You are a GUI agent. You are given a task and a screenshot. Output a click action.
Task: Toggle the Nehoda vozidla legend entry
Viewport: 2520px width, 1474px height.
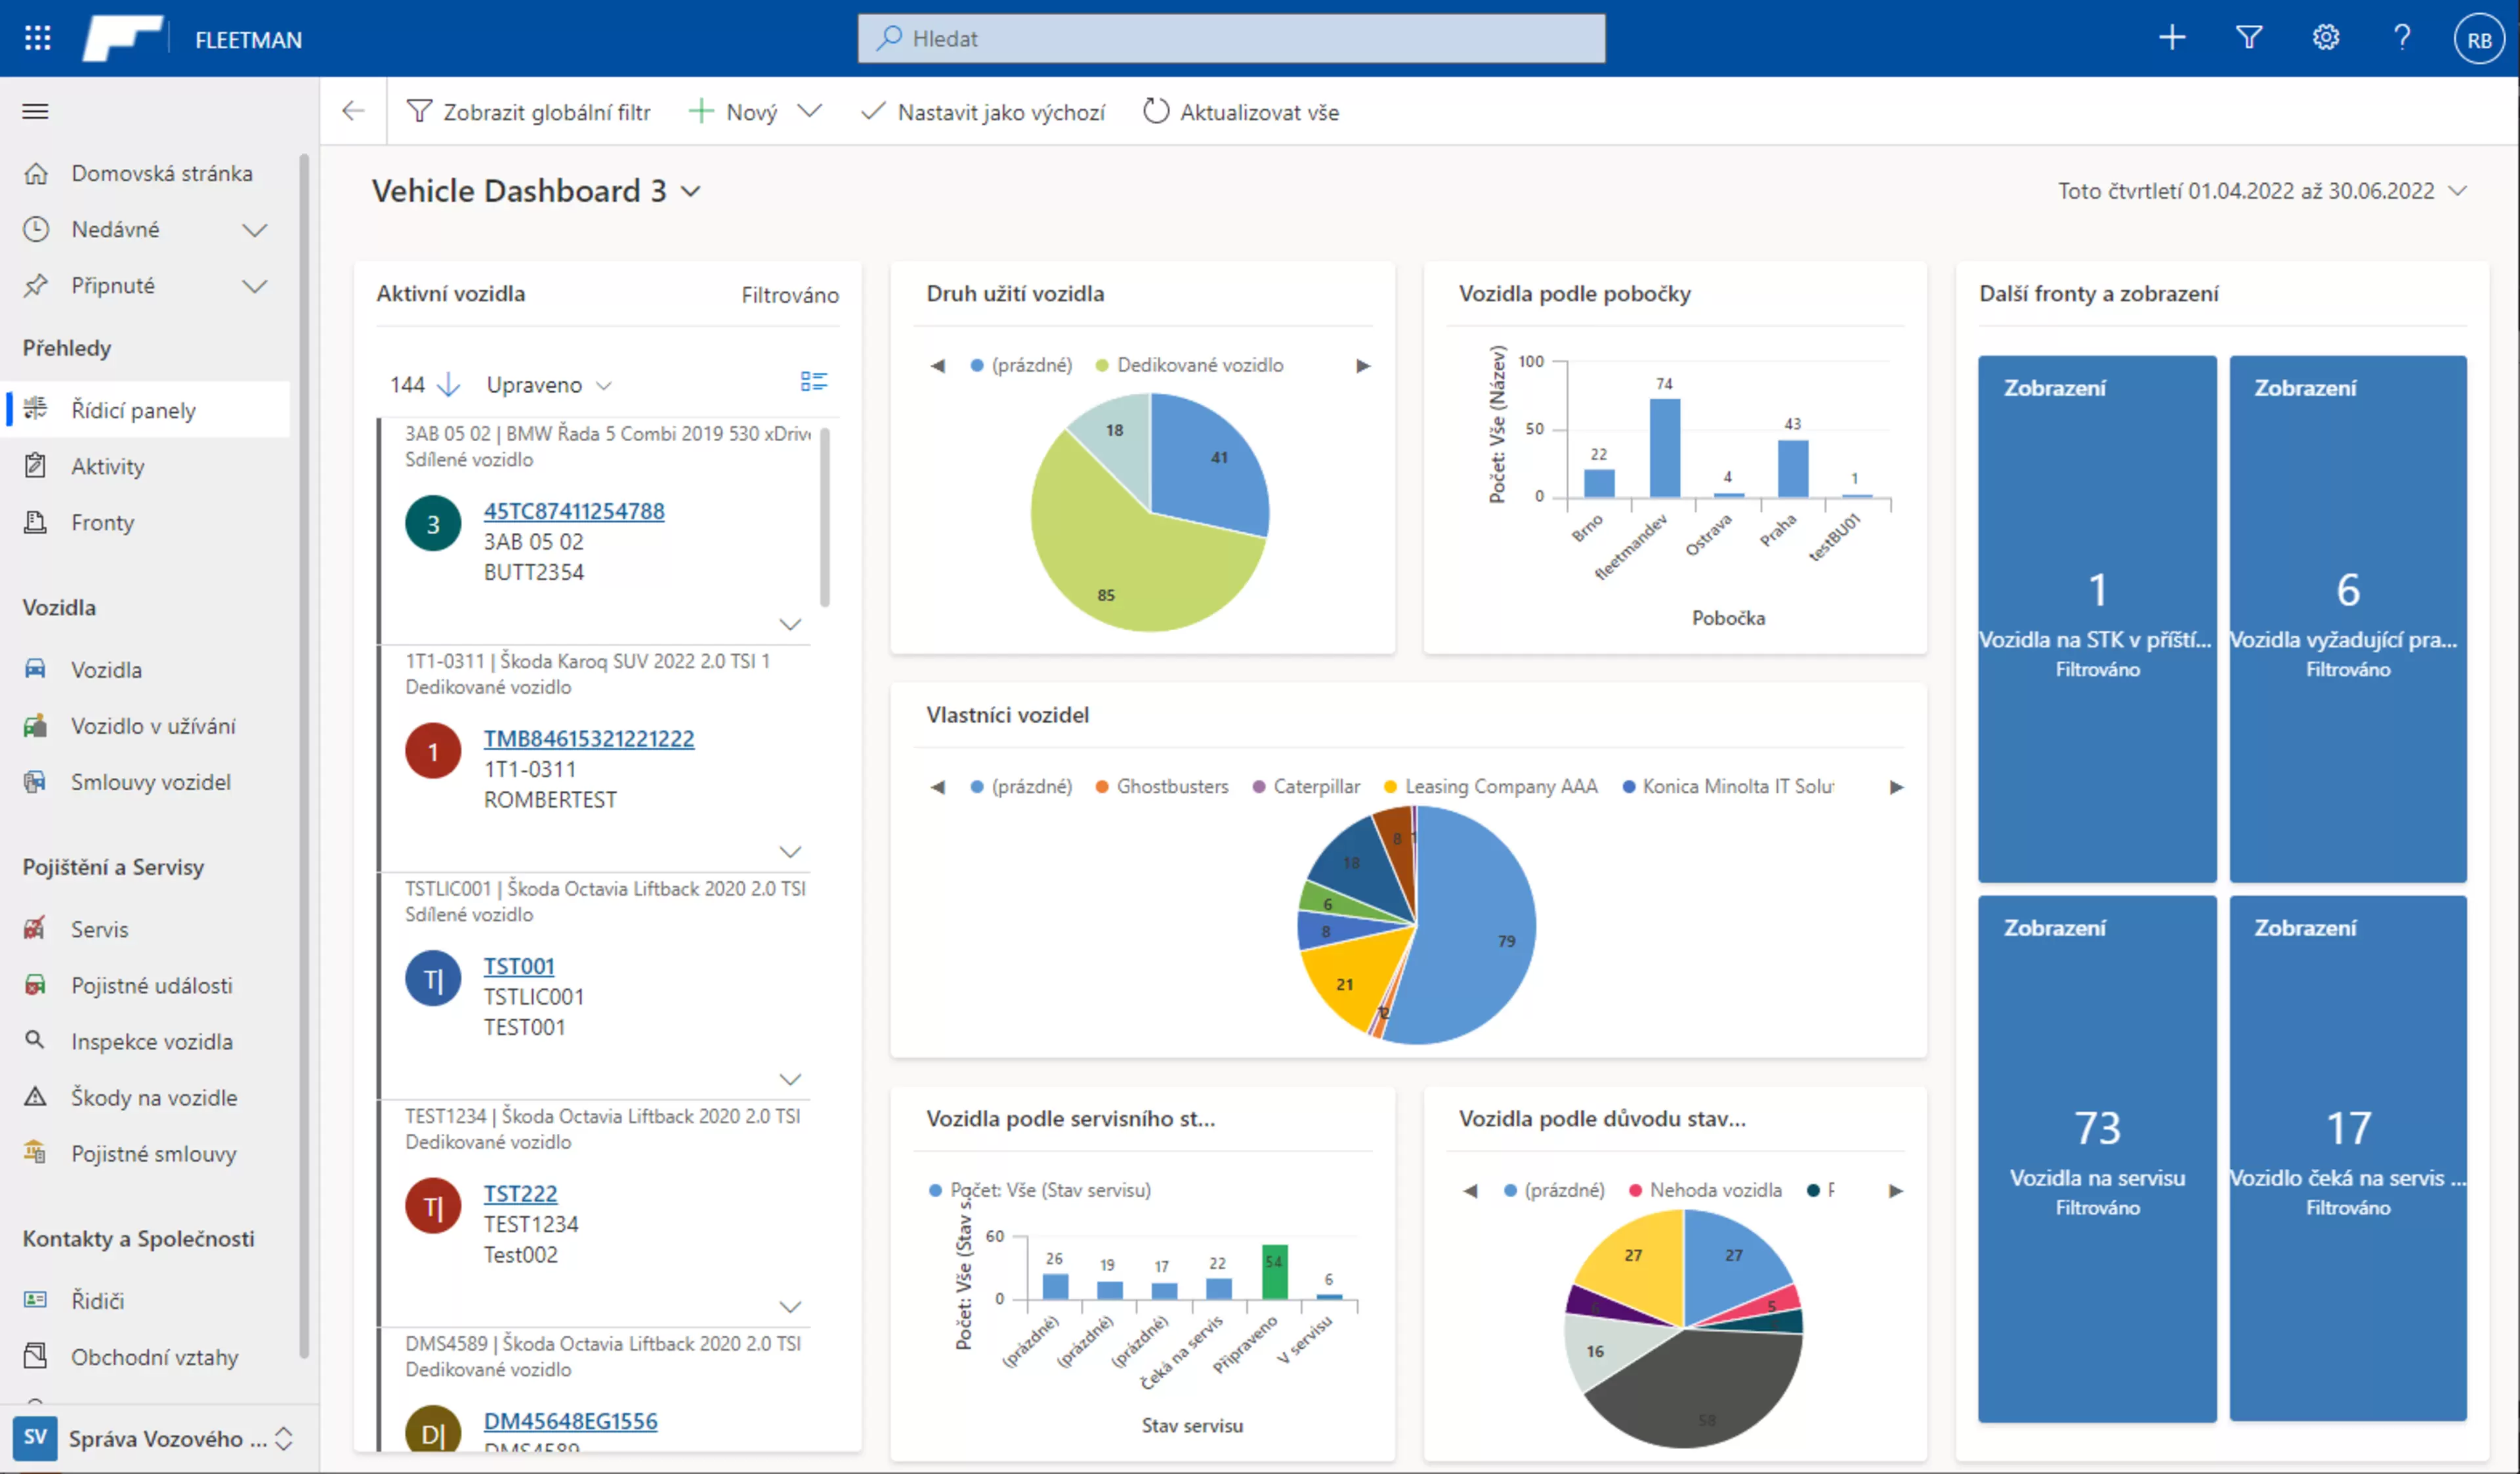tap(1705, 1190)
